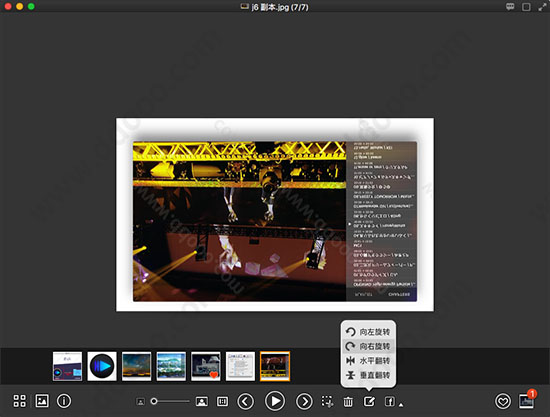Screen dimensions: 550x417
Task: Show image info panel
Action: (64, 401)
